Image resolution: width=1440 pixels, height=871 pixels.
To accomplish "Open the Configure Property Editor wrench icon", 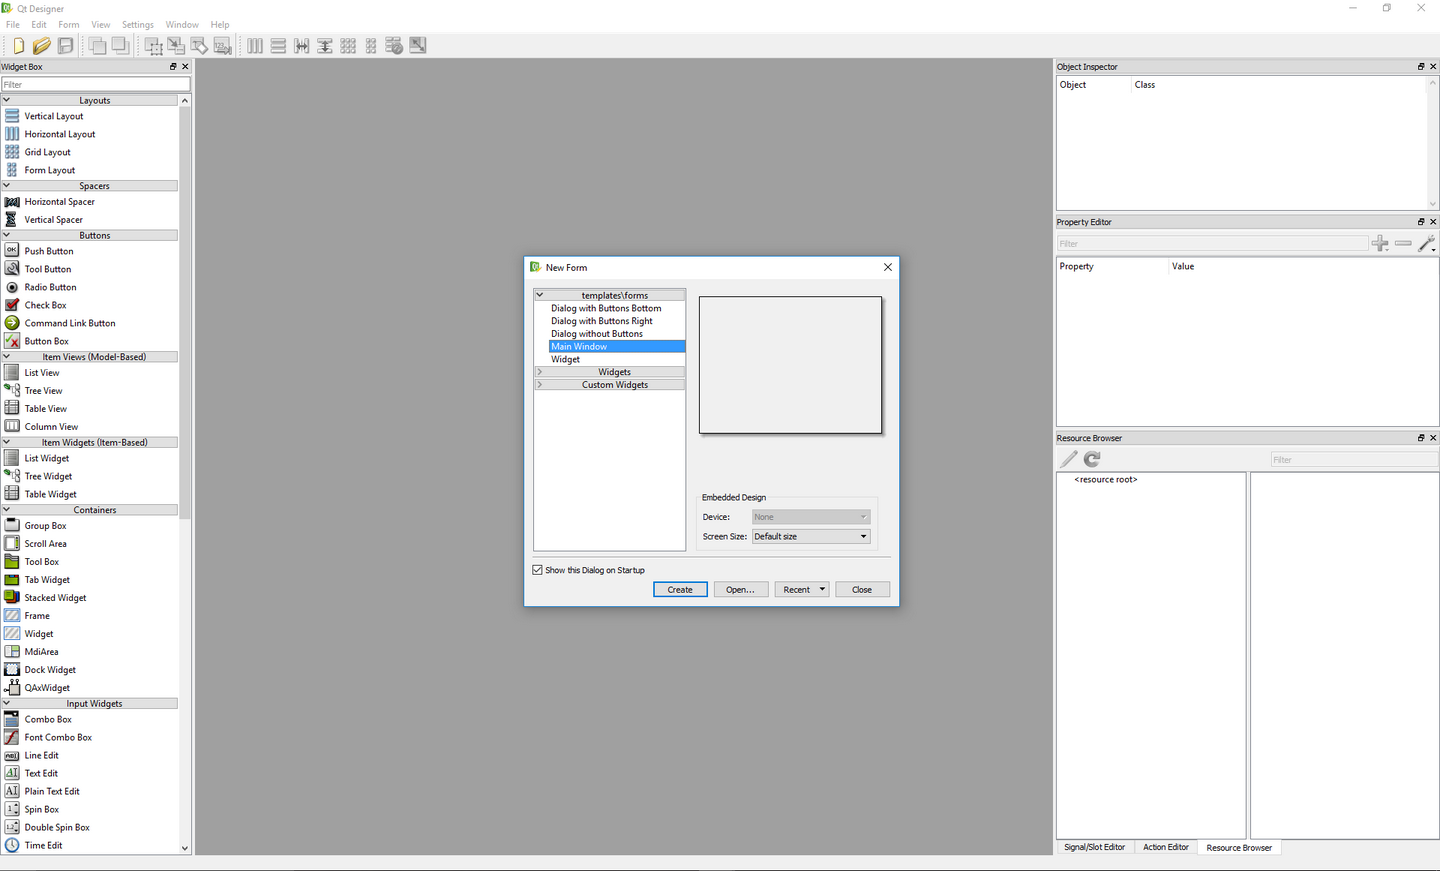I will [1427, 243].
